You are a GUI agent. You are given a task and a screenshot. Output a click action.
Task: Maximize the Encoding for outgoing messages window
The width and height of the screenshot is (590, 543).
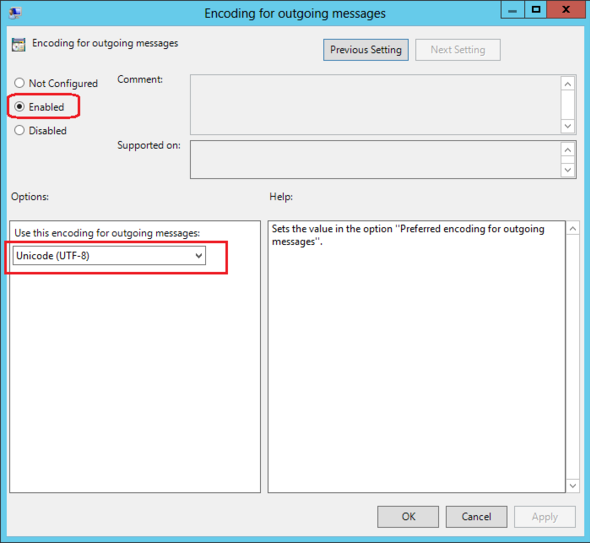(x=536, y=9)
